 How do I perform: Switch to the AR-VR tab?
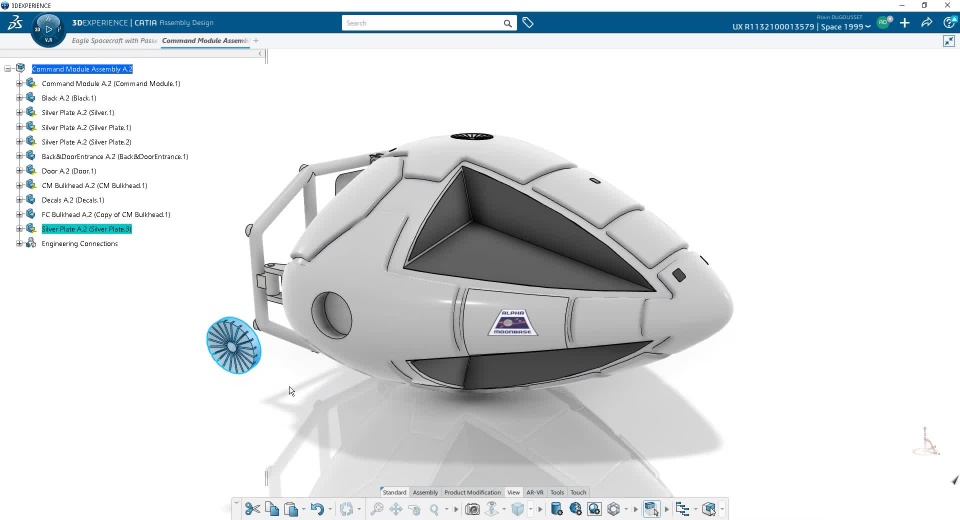tap(535, 492)
